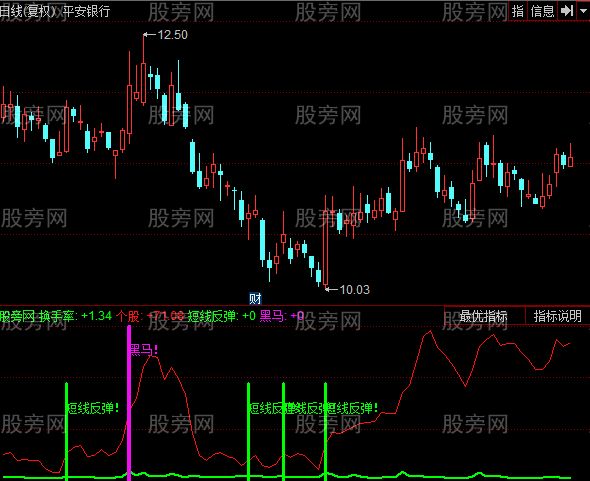
Task: Open the 指标说明 button
Action: [557, 316]
